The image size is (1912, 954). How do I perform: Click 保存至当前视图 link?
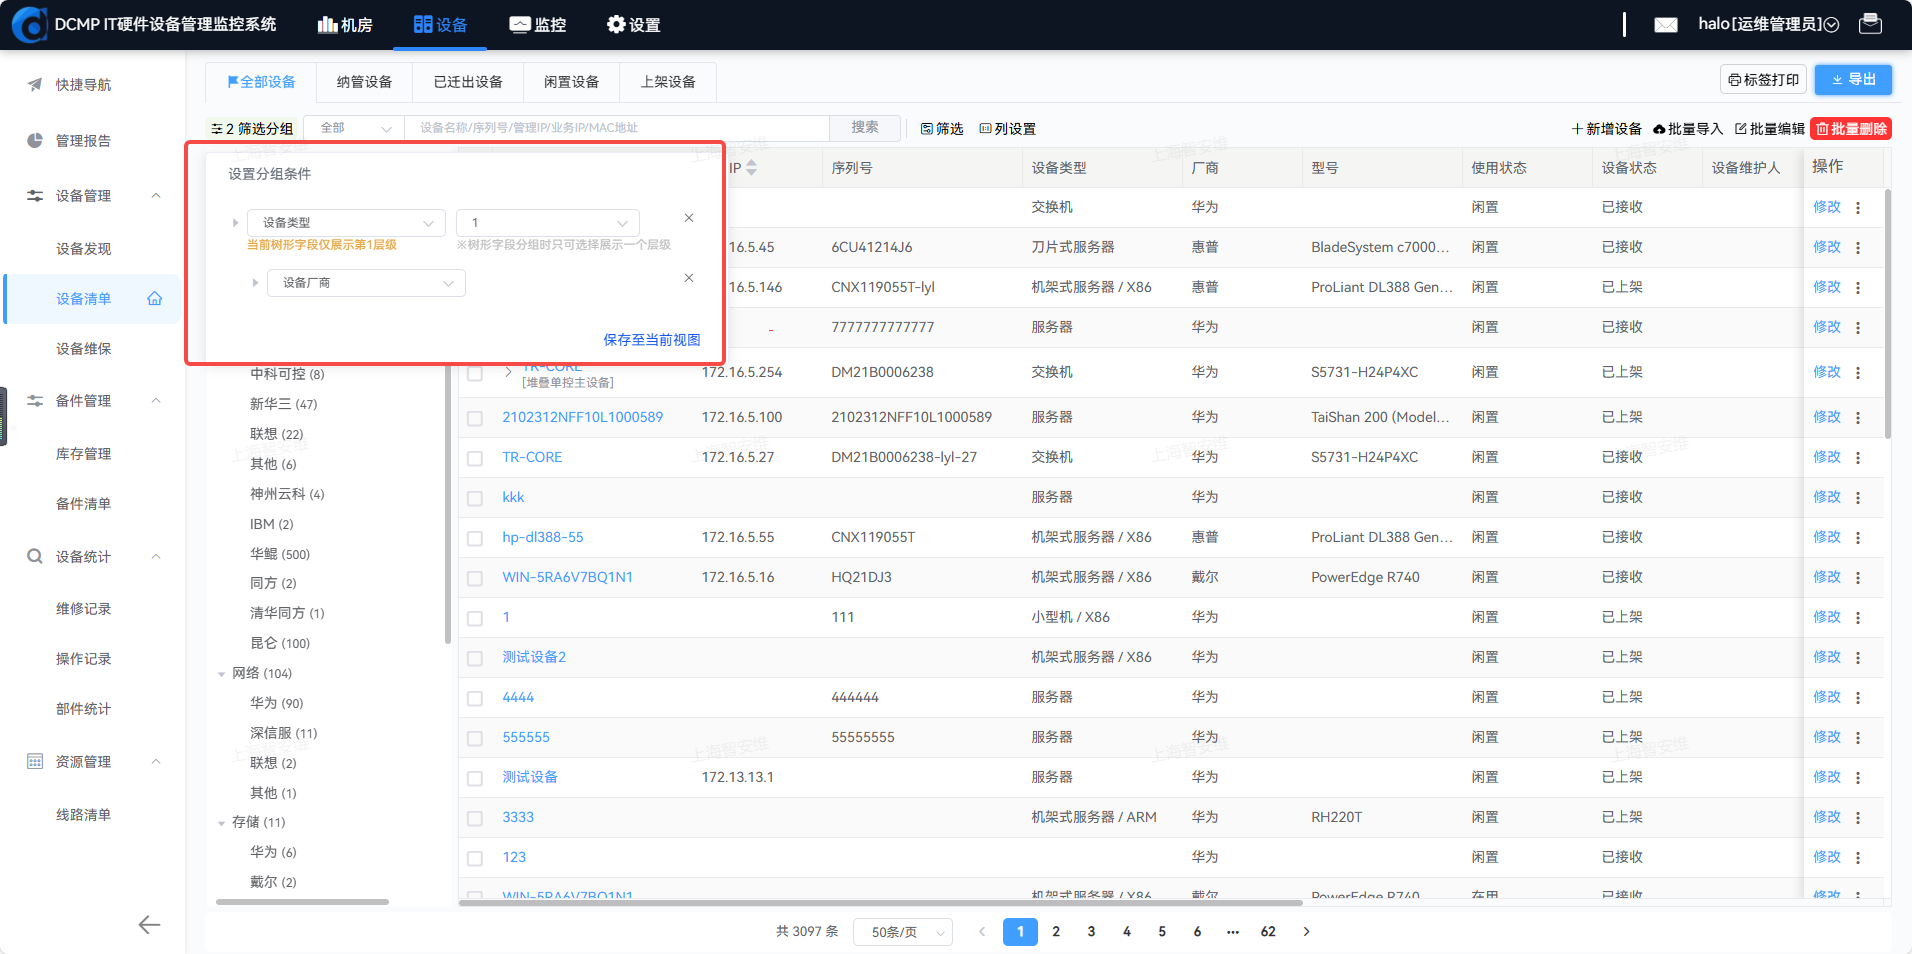click(652, 340)
